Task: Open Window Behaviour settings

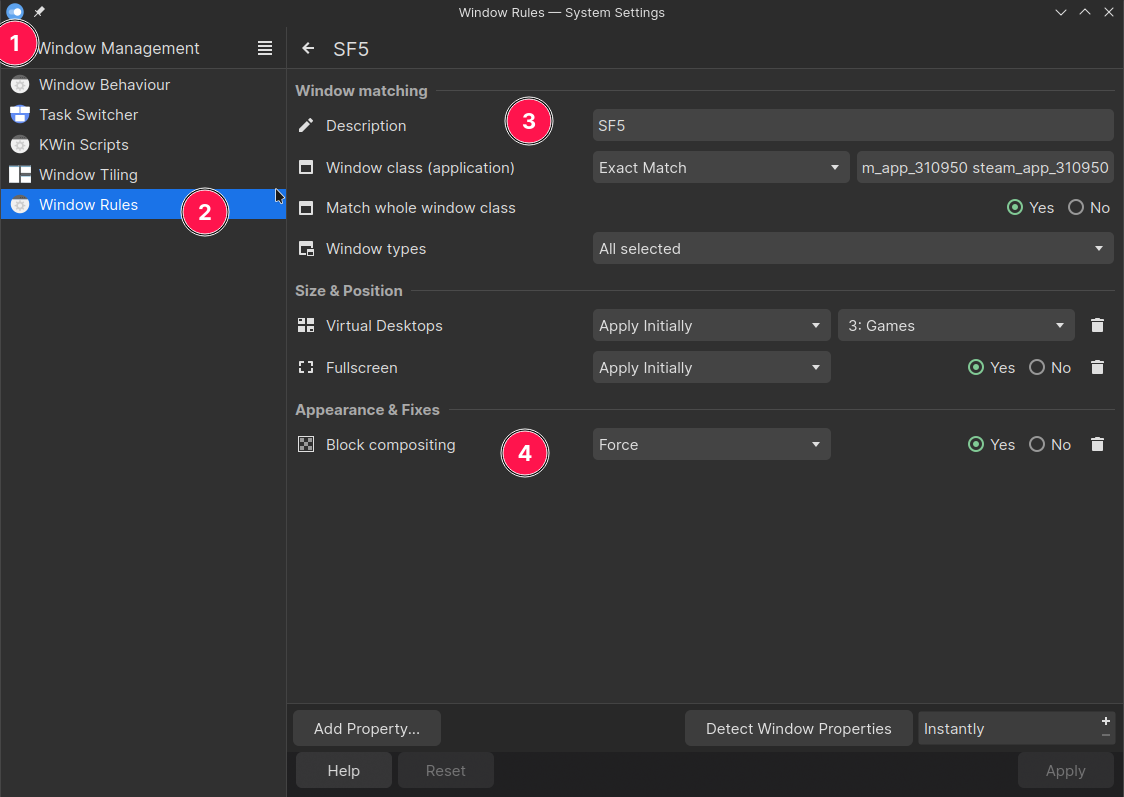Action: [143, 85]
